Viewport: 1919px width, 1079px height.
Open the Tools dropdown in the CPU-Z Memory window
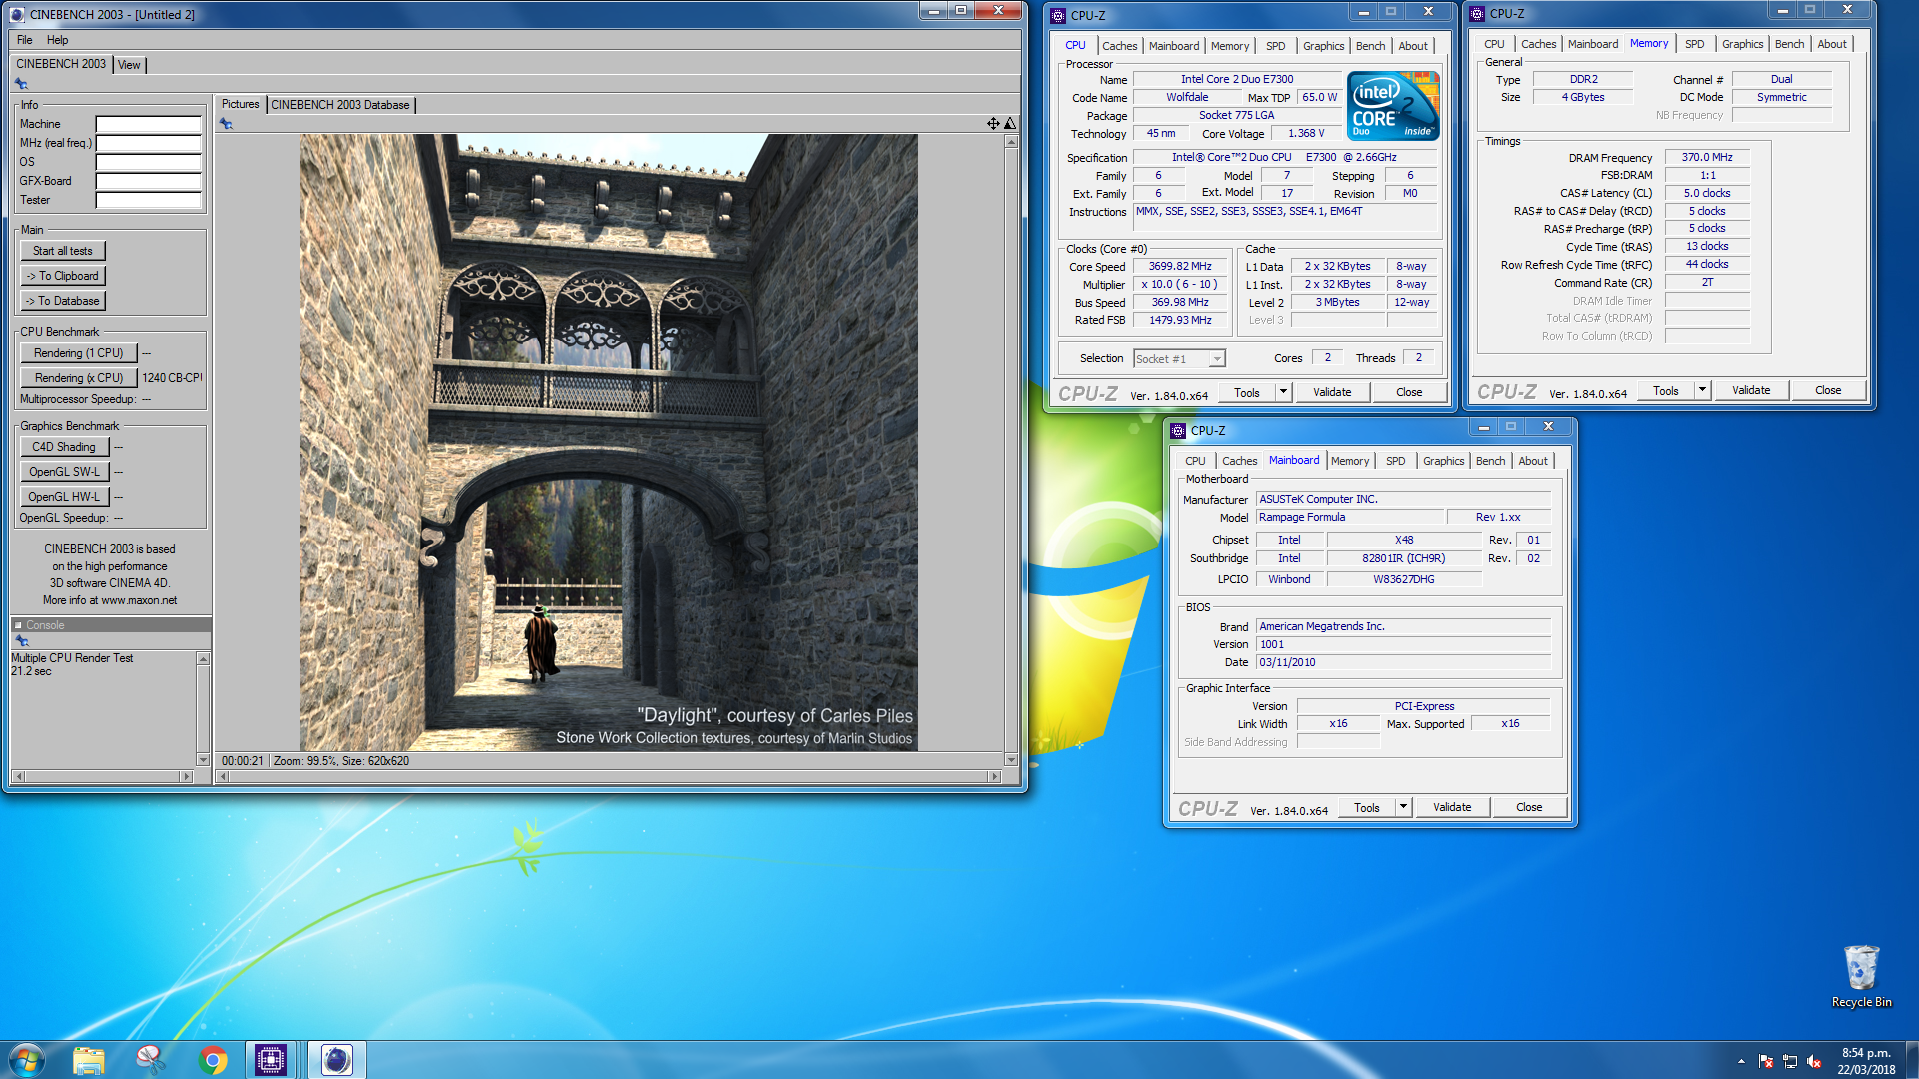tap(1702, 390)
